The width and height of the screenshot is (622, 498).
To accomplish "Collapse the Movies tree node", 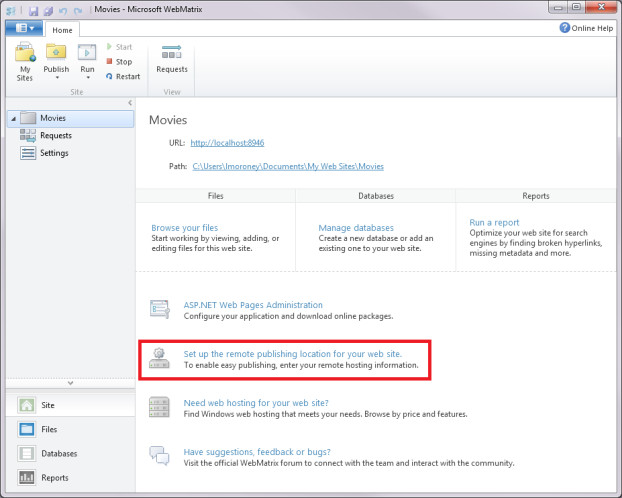I will tap(13, 119).
